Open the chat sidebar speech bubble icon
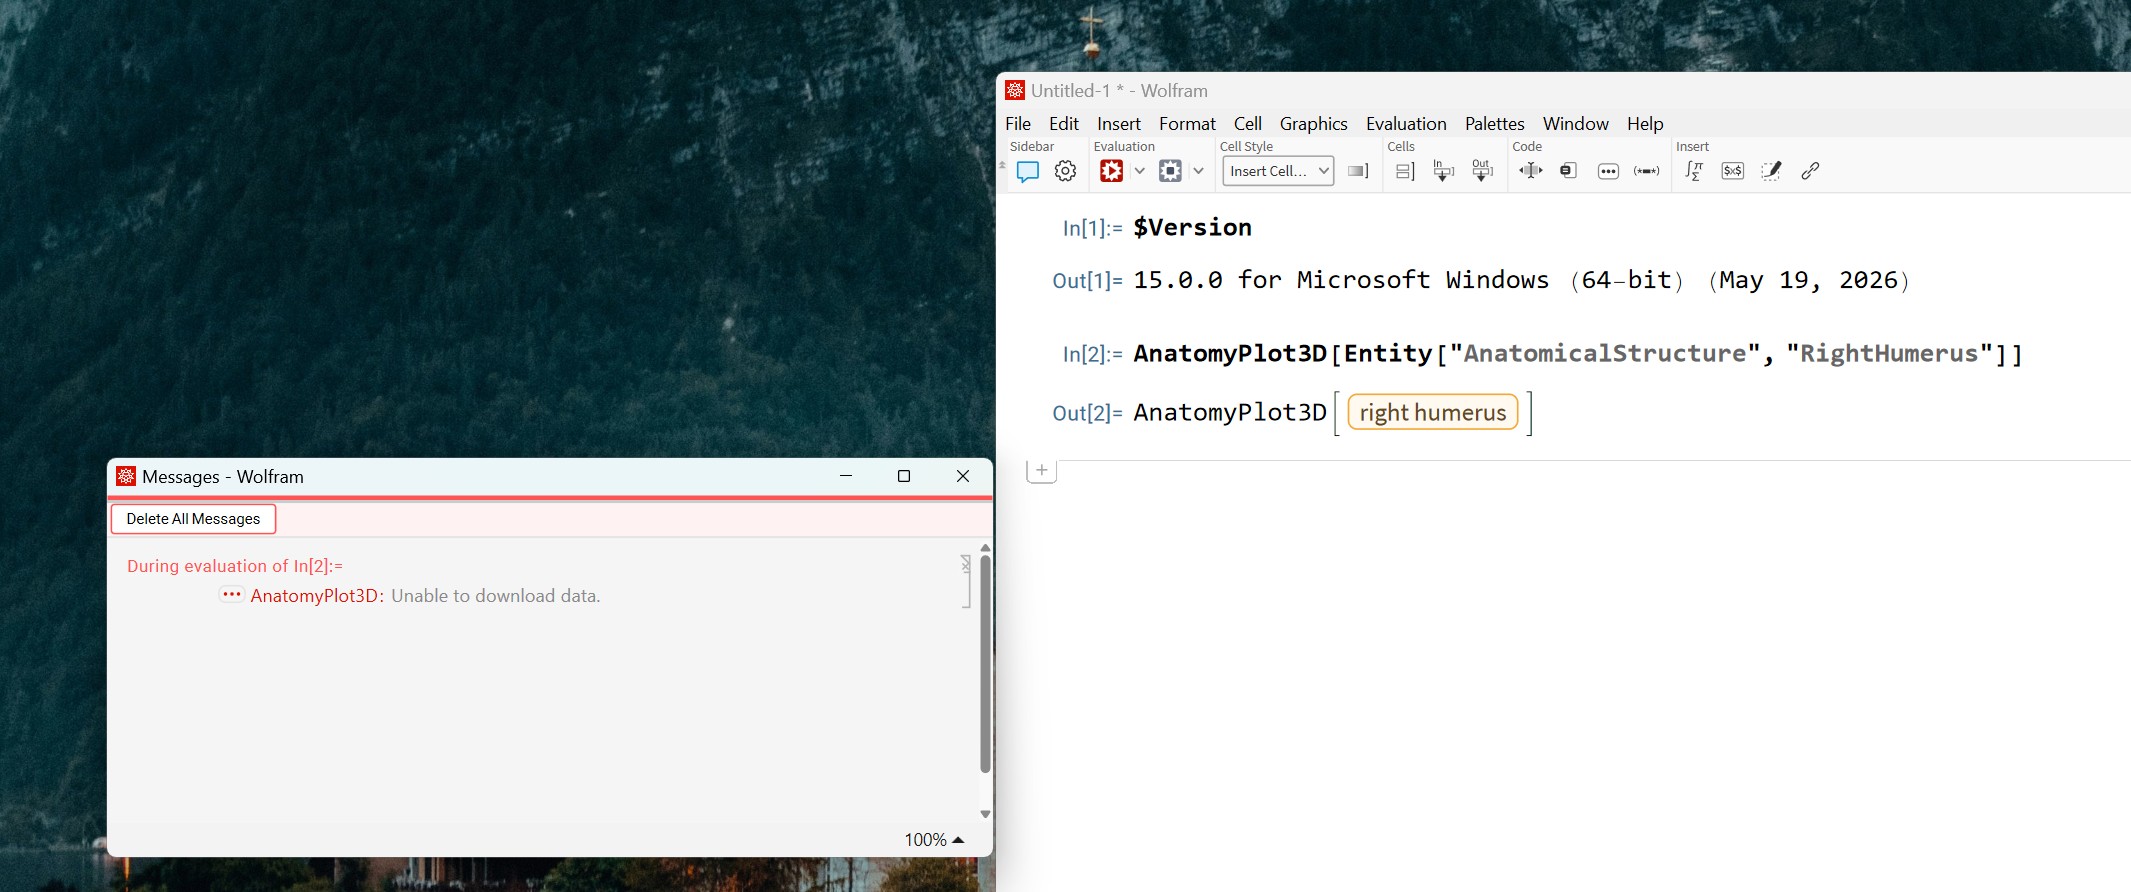 click(x=1027, y=171)
